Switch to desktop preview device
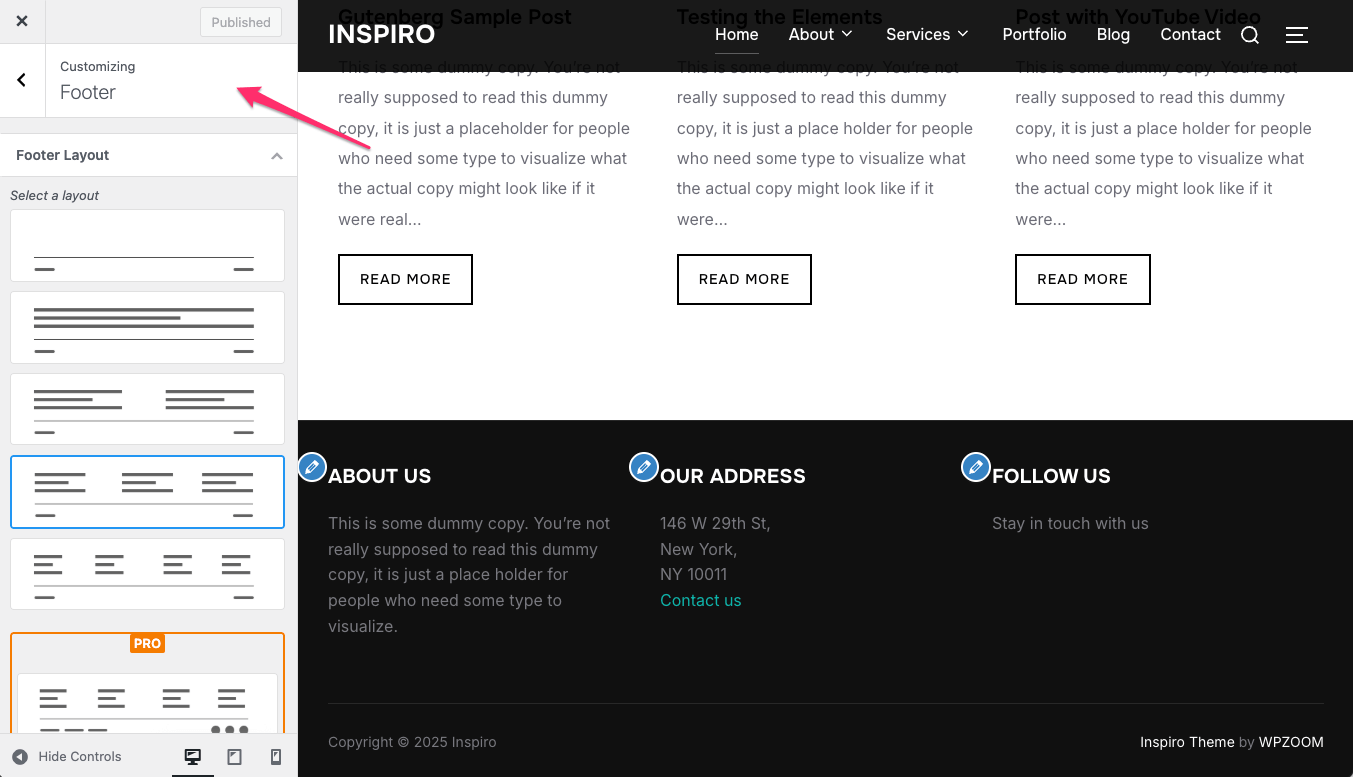This screenshot has height=777, width=1353. (193, 757)
